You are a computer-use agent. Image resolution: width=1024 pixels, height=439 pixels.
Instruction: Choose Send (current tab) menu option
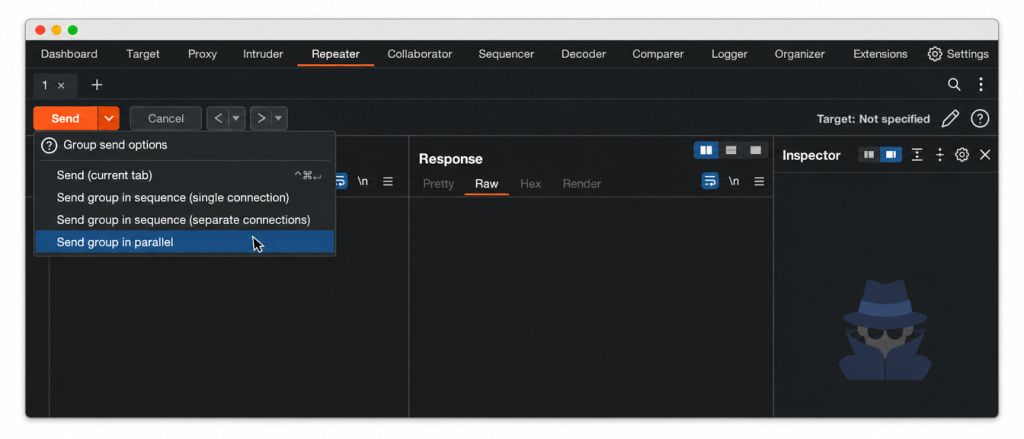[x=185, y=175]
